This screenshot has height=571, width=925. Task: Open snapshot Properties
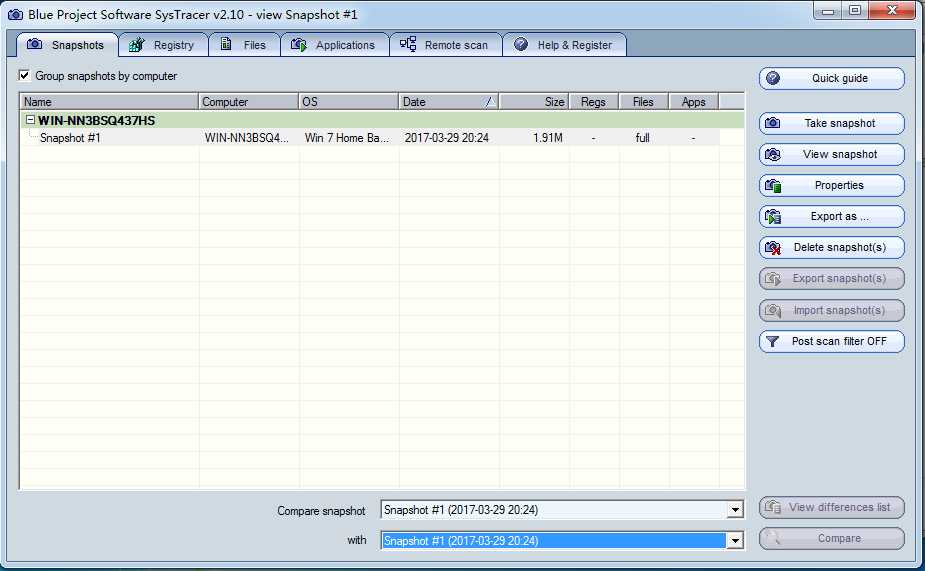832,185
